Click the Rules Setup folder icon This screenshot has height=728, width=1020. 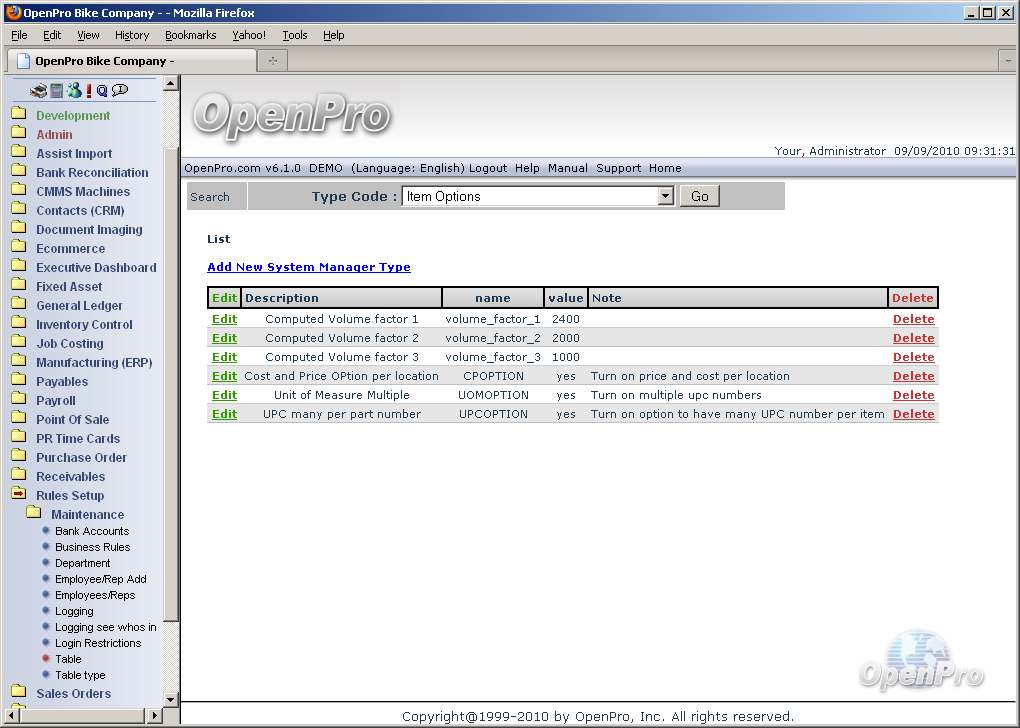click(18, 495)
